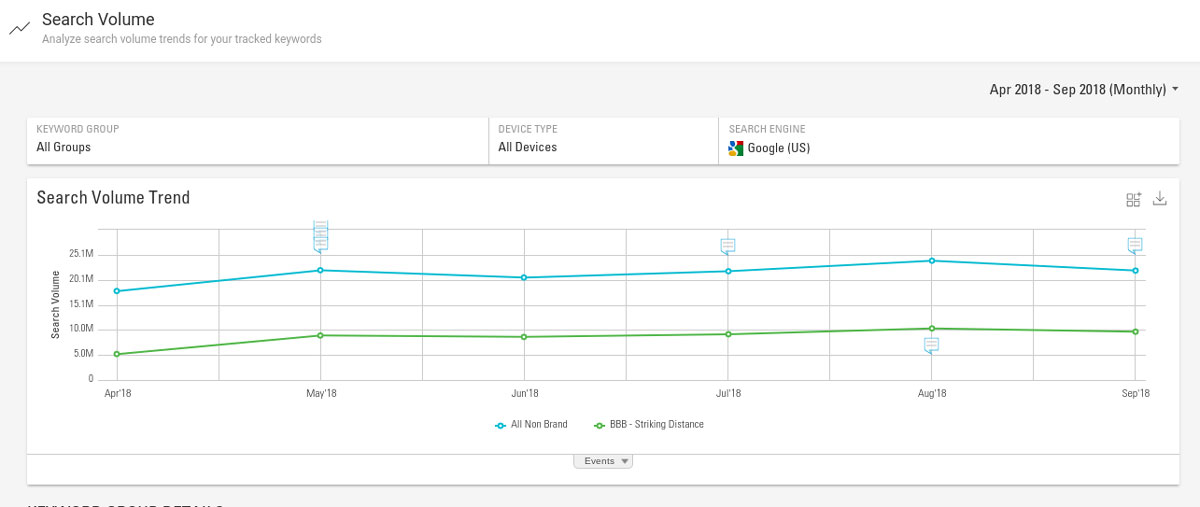Open the May'18 event annotation marker
This screenshot has width=1200, height=507.
click(x=320, y=237)
